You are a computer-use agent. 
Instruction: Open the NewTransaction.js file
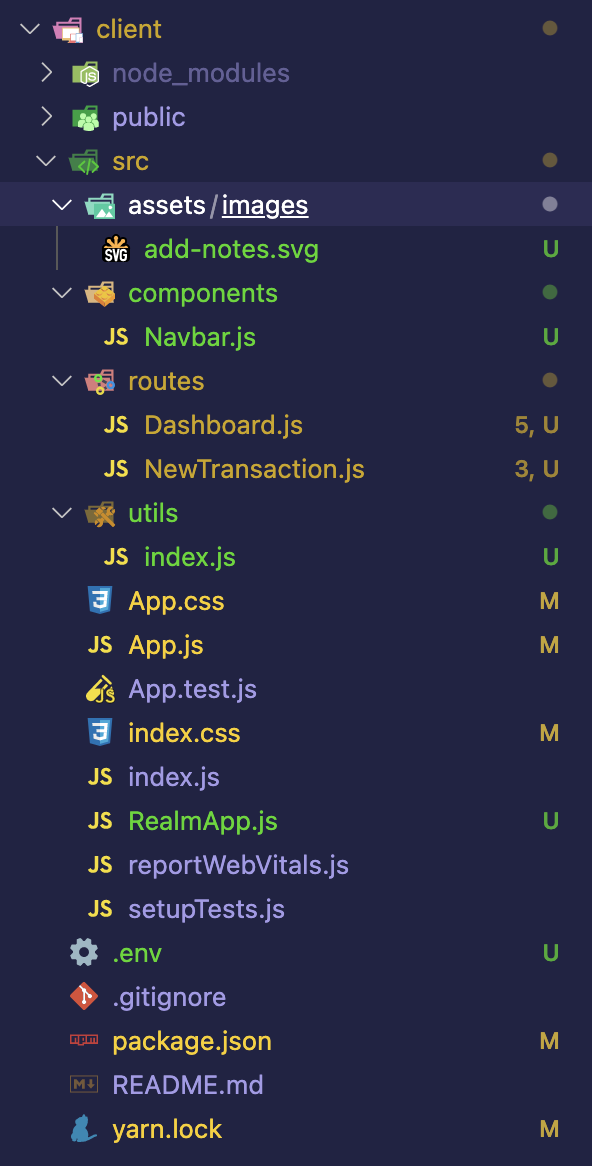(254, 469)
